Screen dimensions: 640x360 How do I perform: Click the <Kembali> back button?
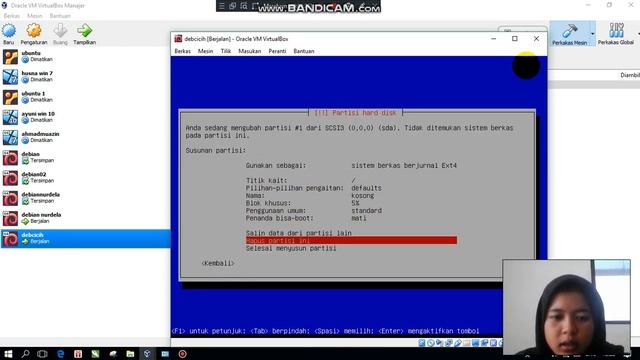218,263
